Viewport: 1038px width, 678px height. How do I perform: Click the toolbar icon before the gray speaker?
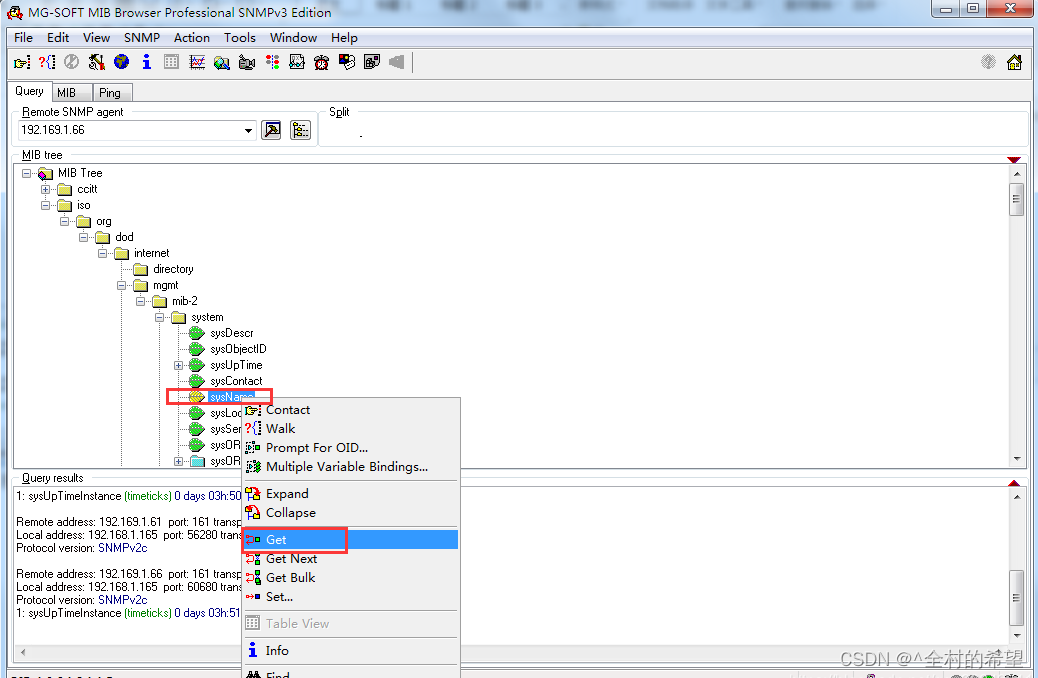coord(372,62)
